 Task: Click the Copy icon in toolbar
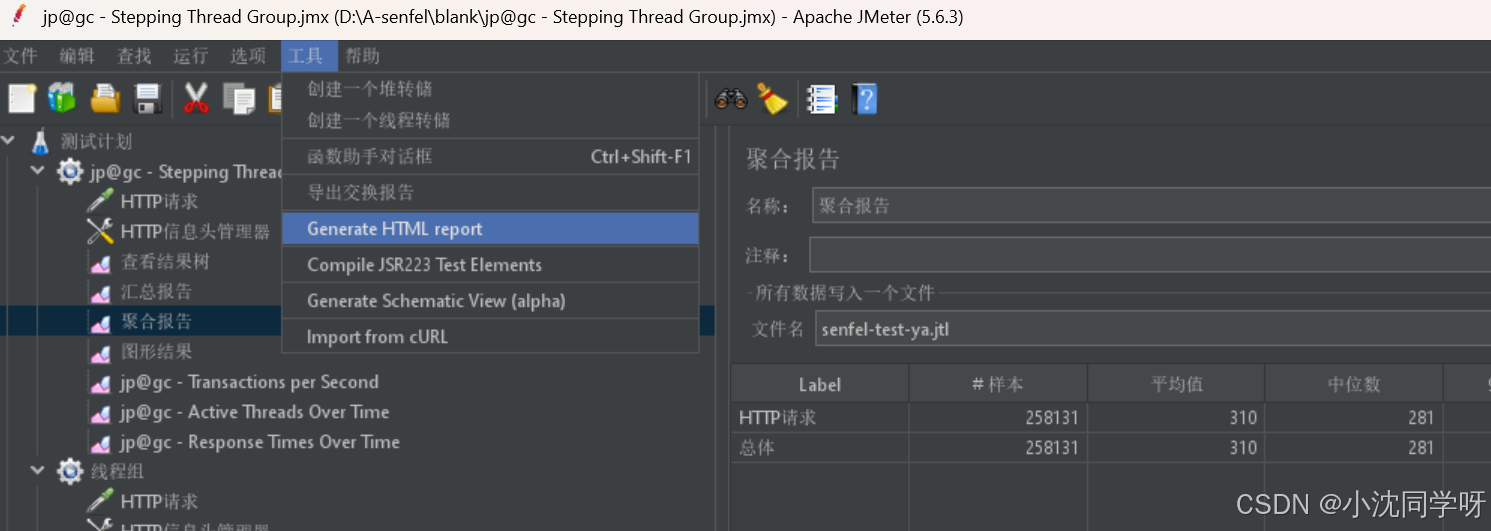(x=239, y=98)
